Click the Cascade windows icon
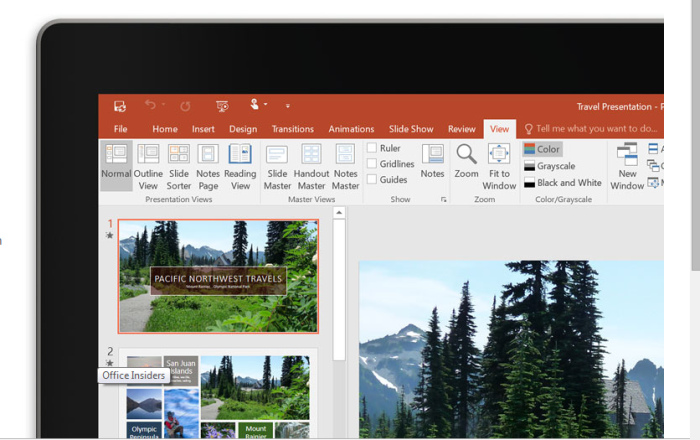This screenshot has height=440, width=700. point(653,166)
